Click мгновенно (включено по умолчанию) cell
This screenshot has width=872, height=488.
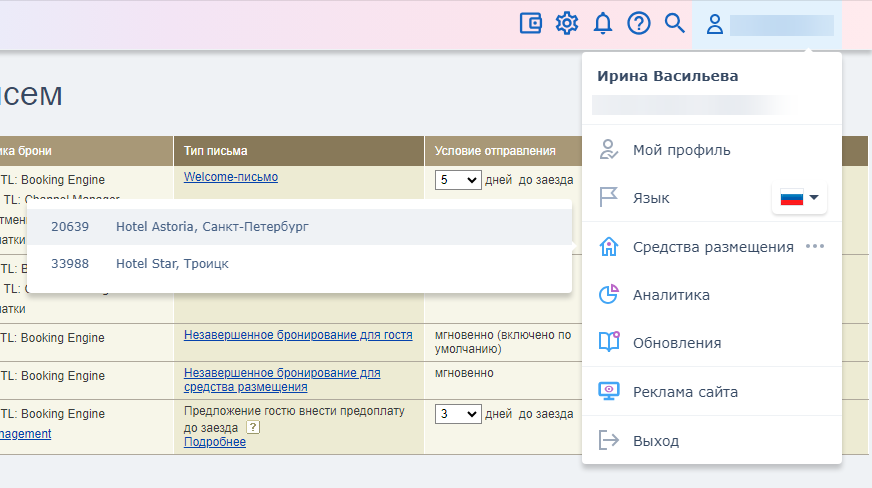click(503, 342)
